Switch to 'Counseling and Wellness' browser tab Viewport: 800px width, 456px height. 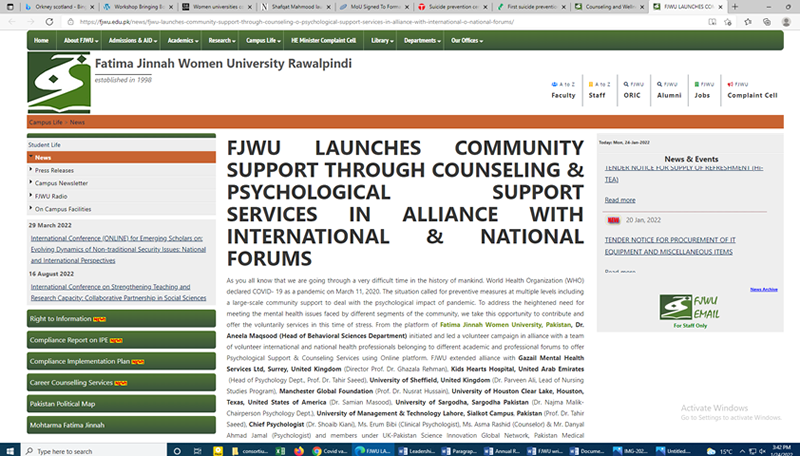[x=609, y=7]
